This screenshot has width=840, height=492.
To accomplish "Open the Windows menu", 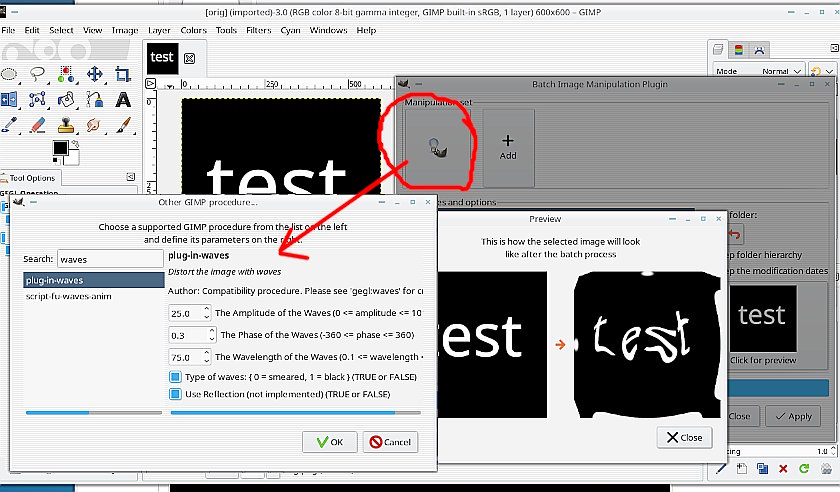I will tap(328, 31).
